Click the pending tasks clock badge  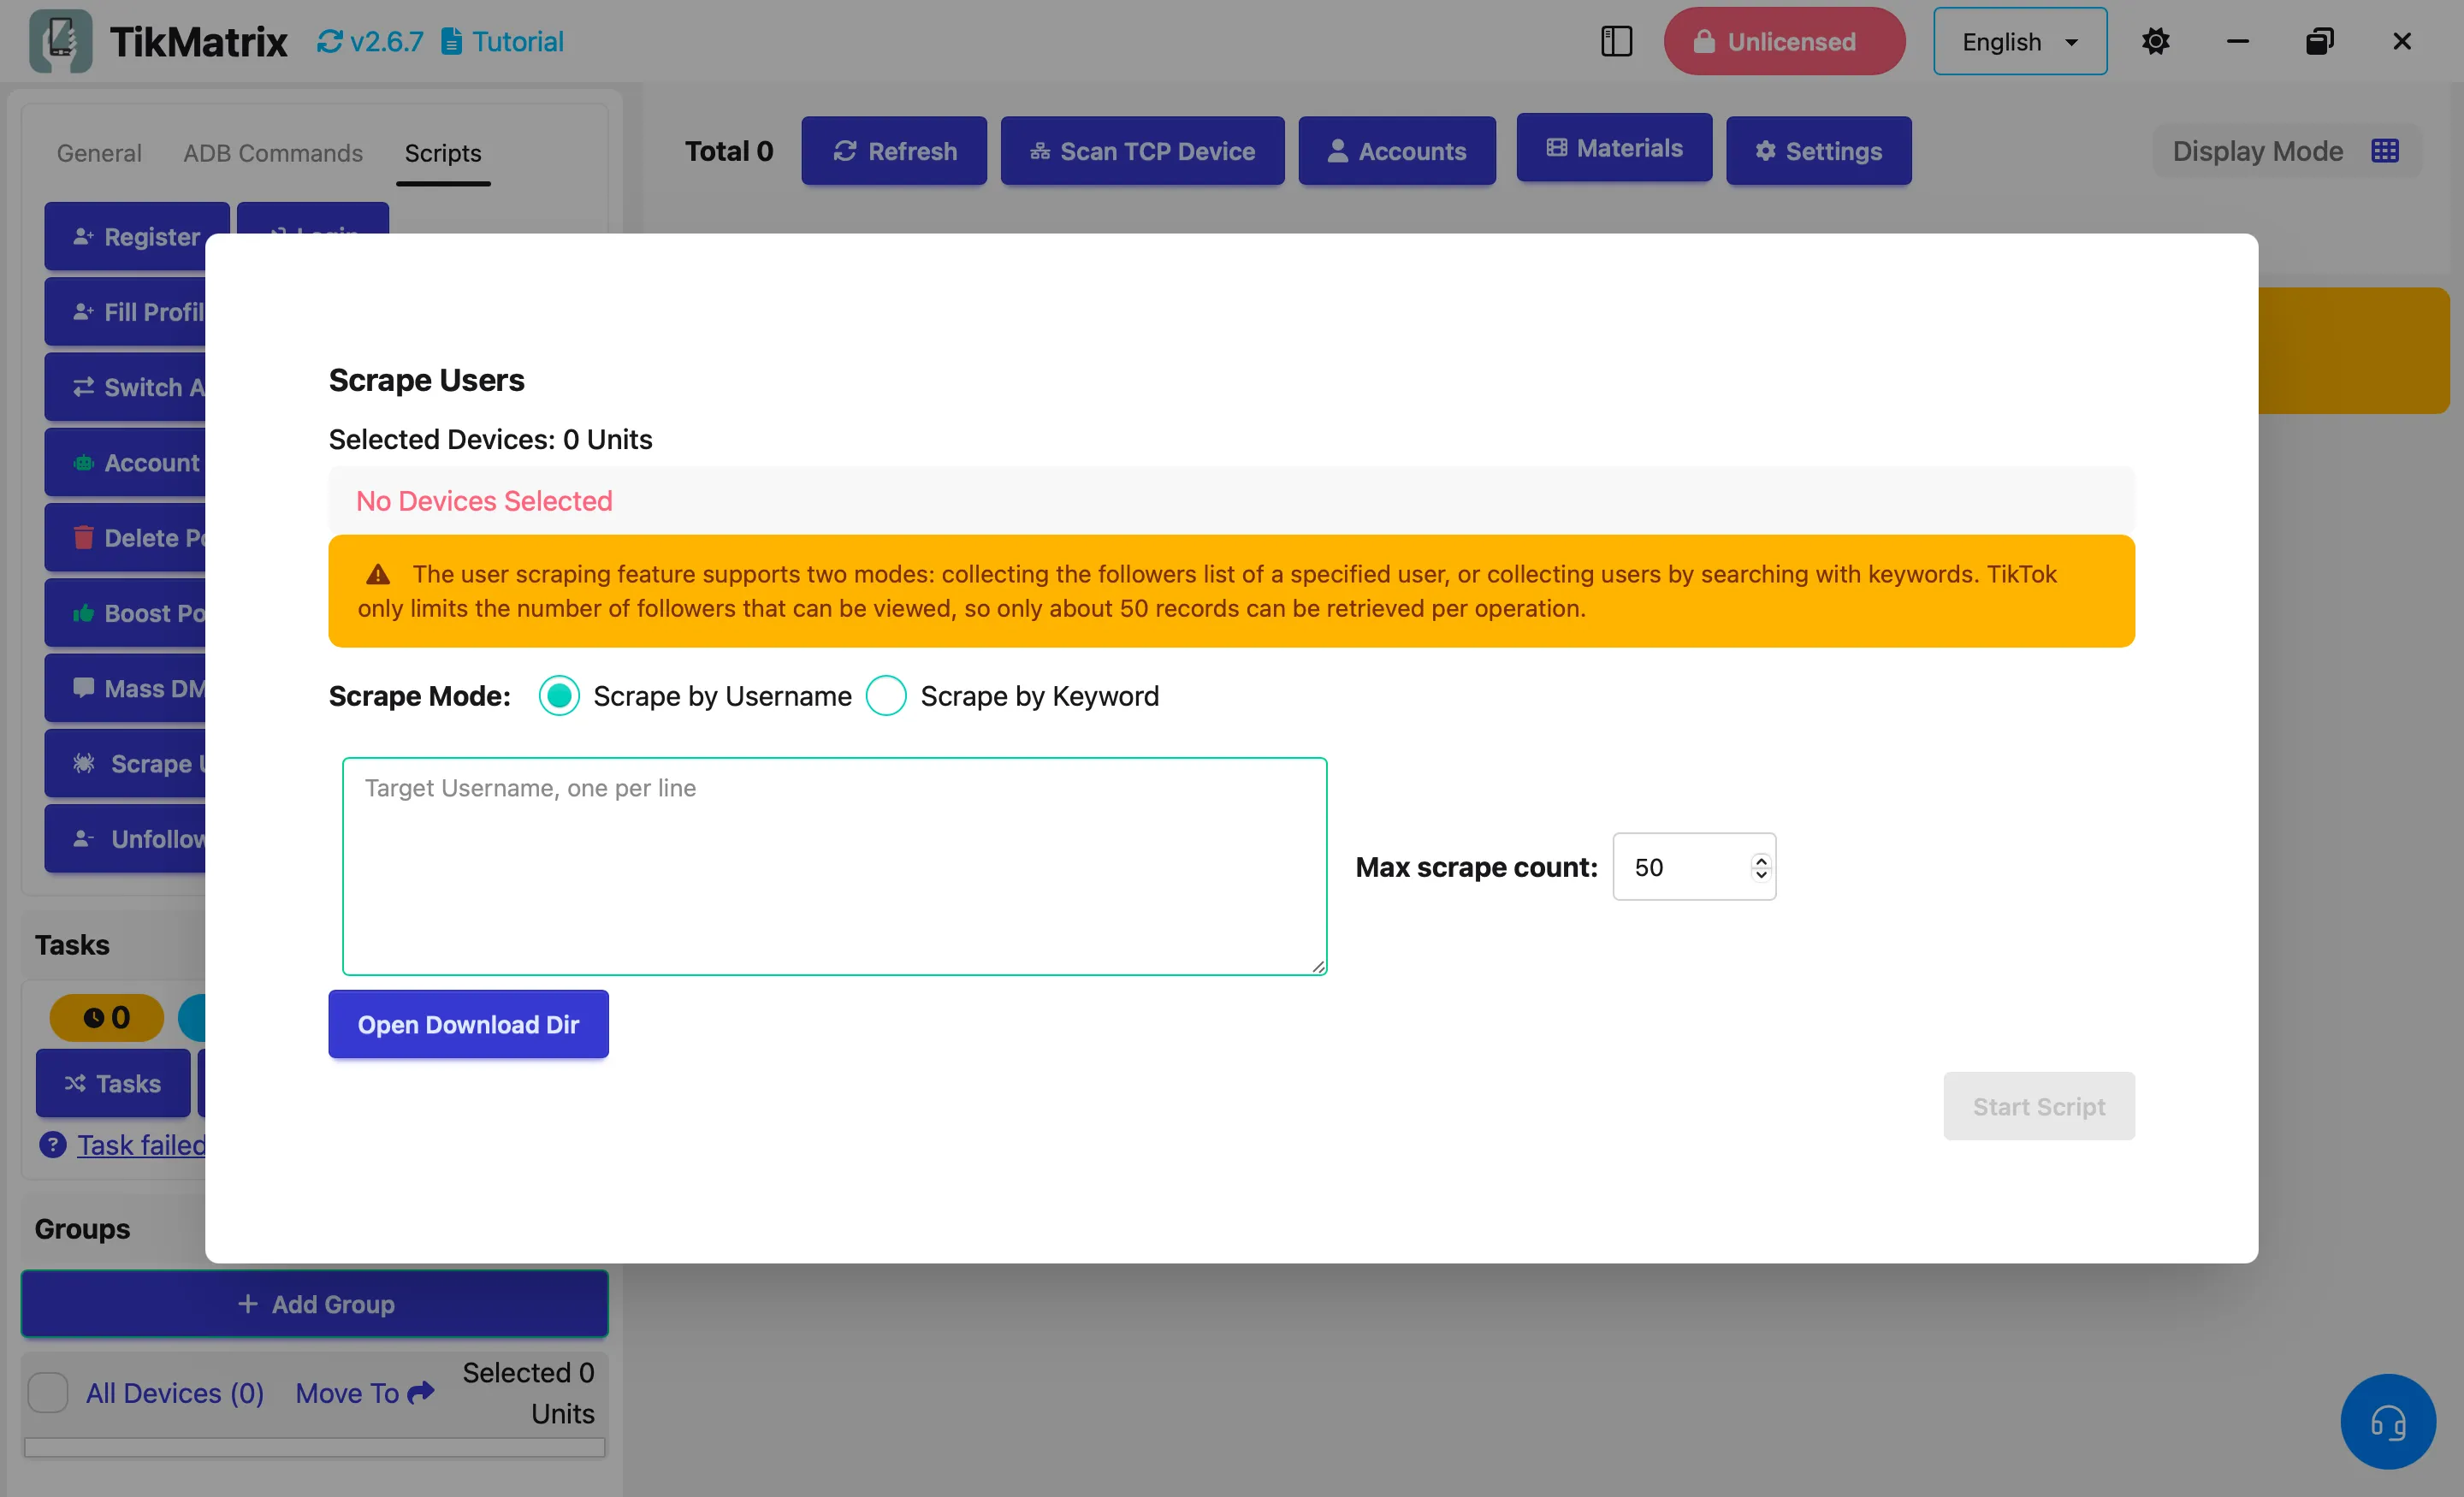coord(106,1017)
